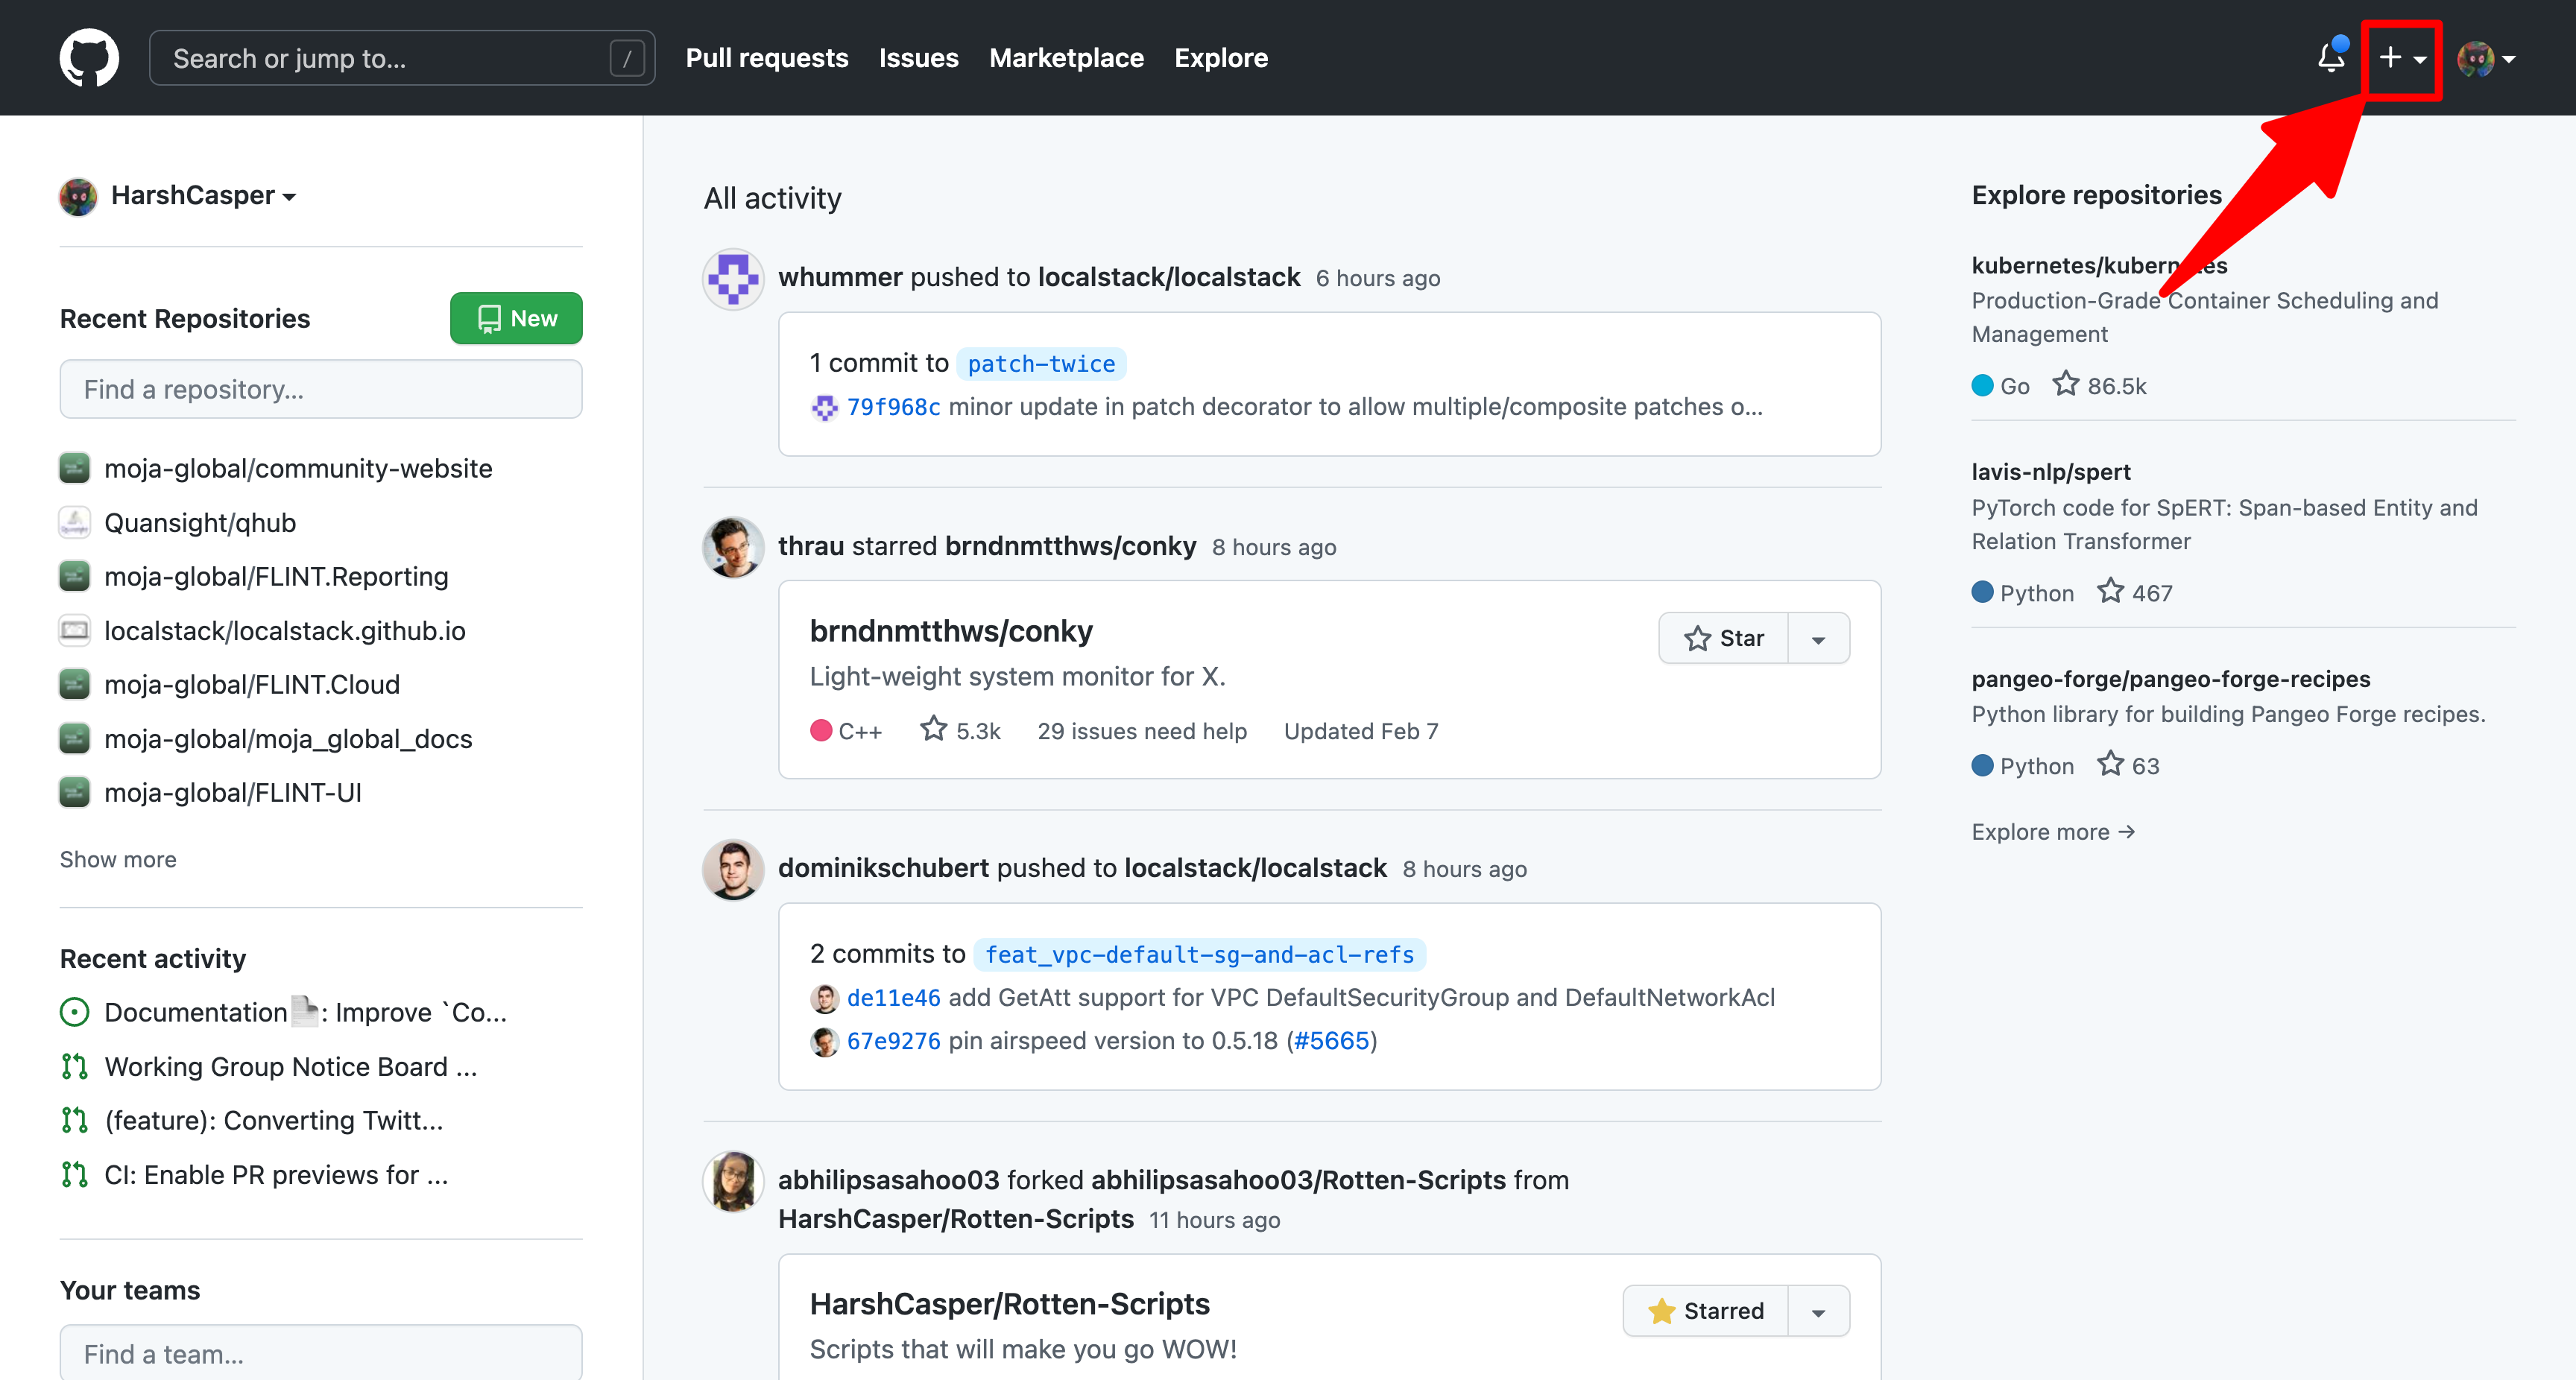
Task: Click the localstack.github.io repo avatar icon
Action: coord(75,630)
